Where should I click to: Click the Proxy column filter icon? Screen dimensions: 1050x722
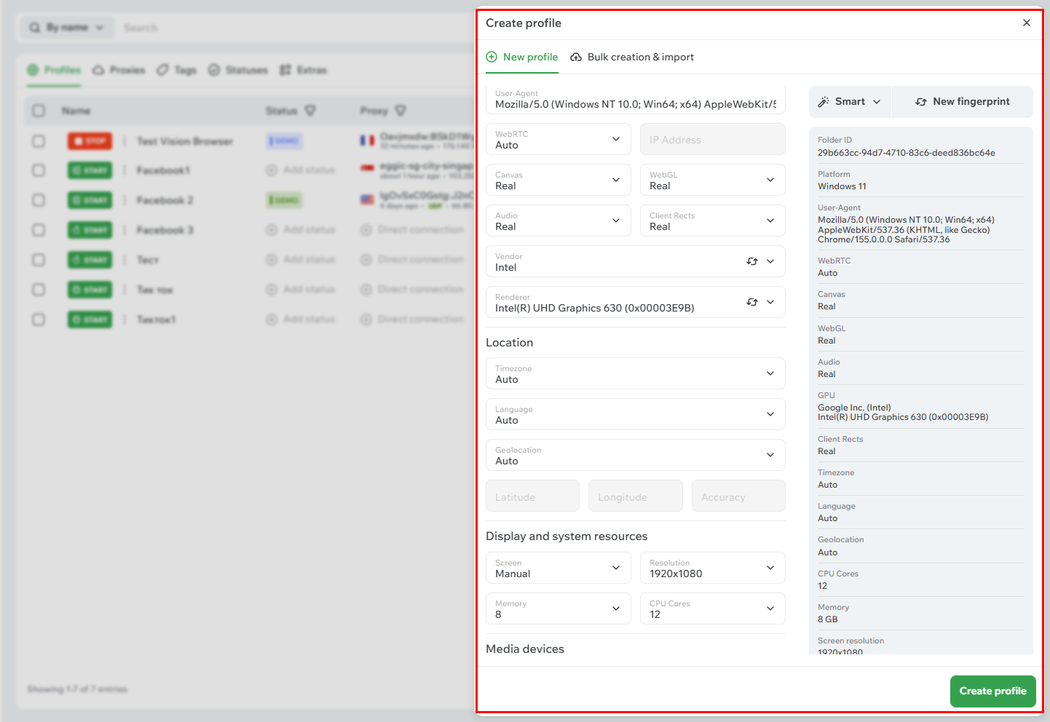[x=400, y=111]
